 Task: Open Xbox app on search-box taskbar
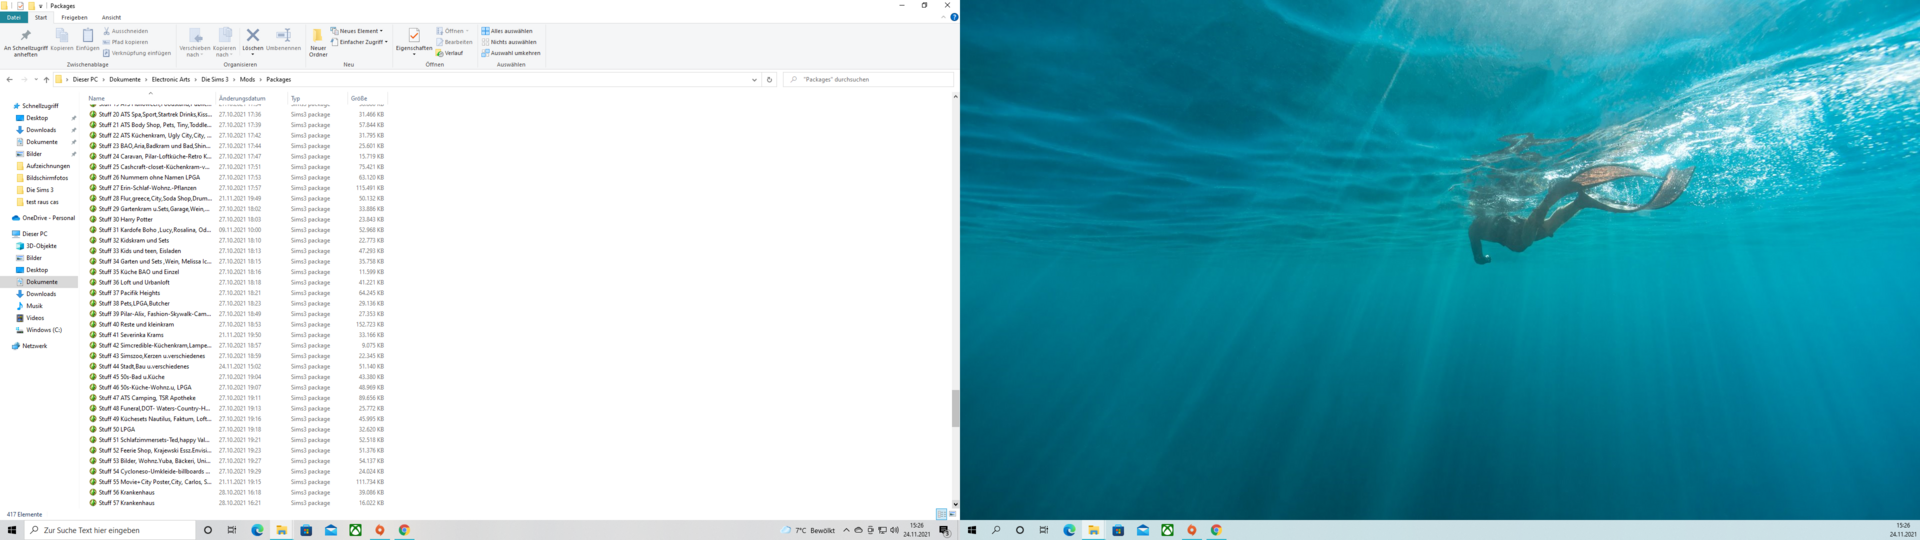coord(355,530)
